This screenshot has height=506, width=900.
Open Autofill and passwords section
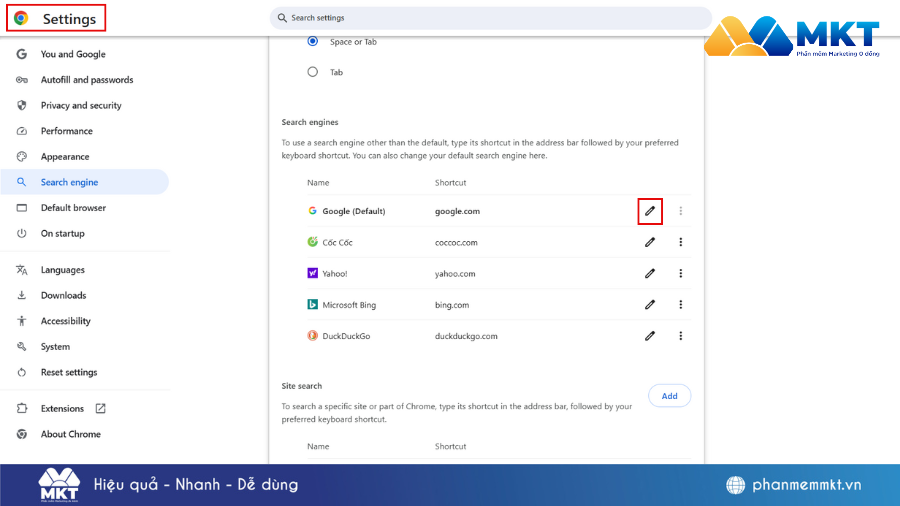(x=85, y=80)
